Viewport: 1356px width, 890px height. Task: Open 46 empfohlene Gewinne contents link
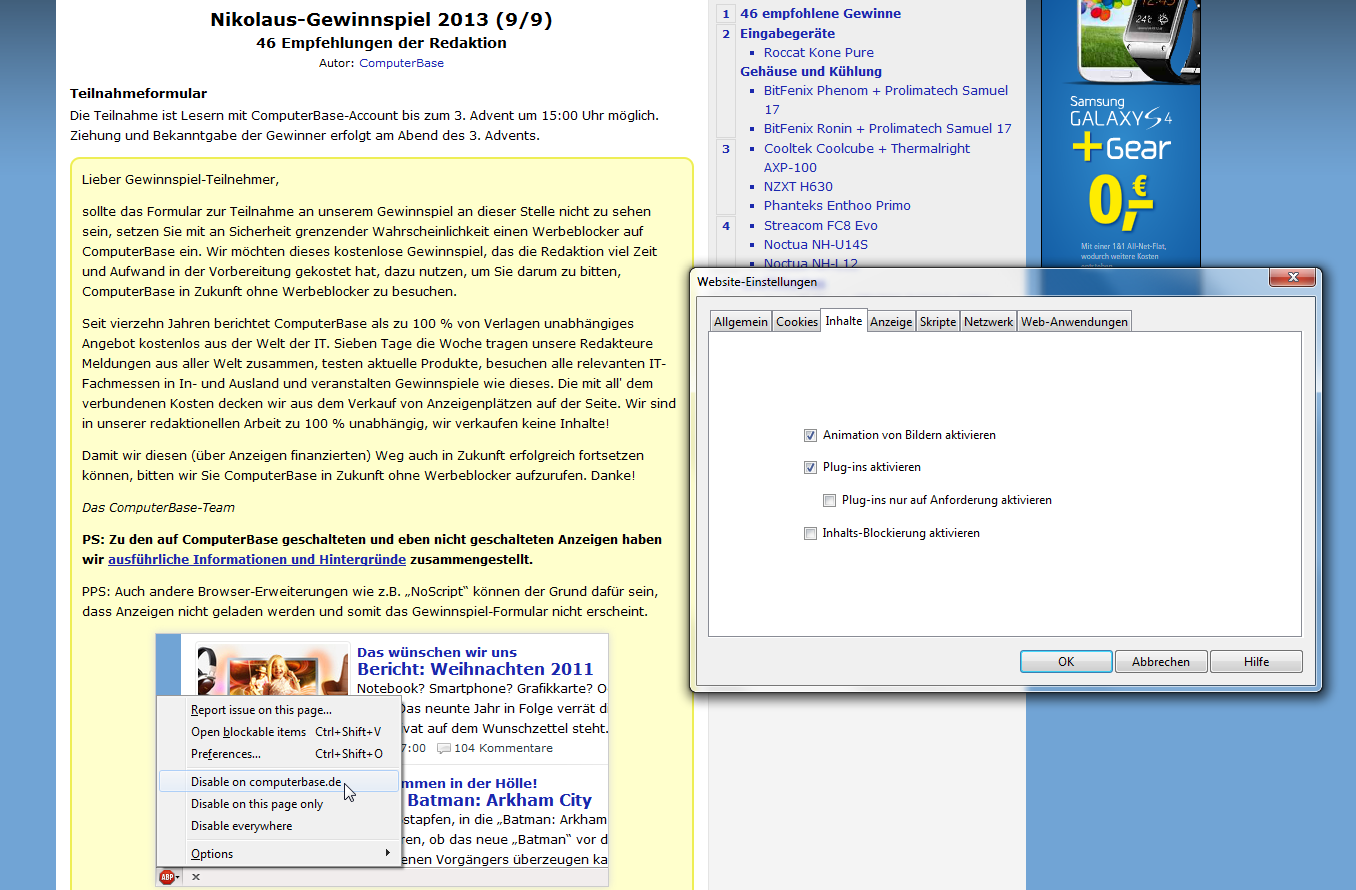[820, 14]
